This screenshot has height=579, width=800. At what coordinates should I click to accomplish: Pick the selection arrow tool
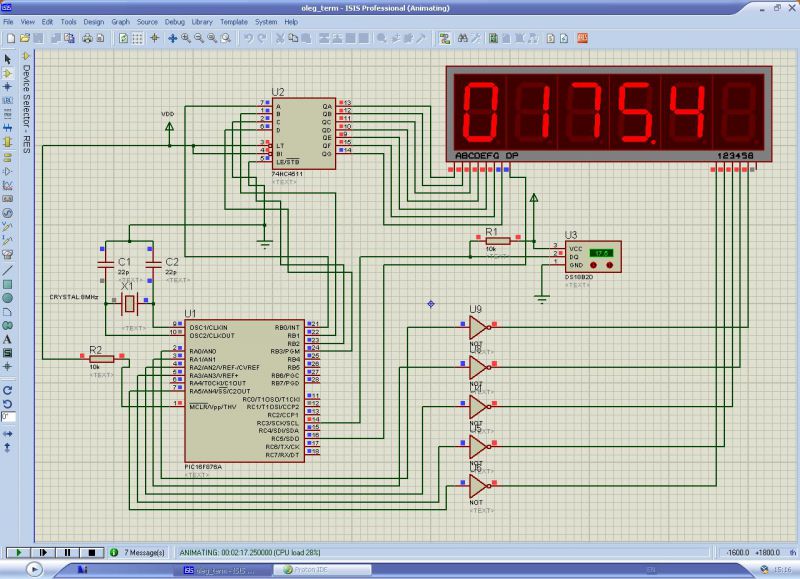tap(8, 59)
